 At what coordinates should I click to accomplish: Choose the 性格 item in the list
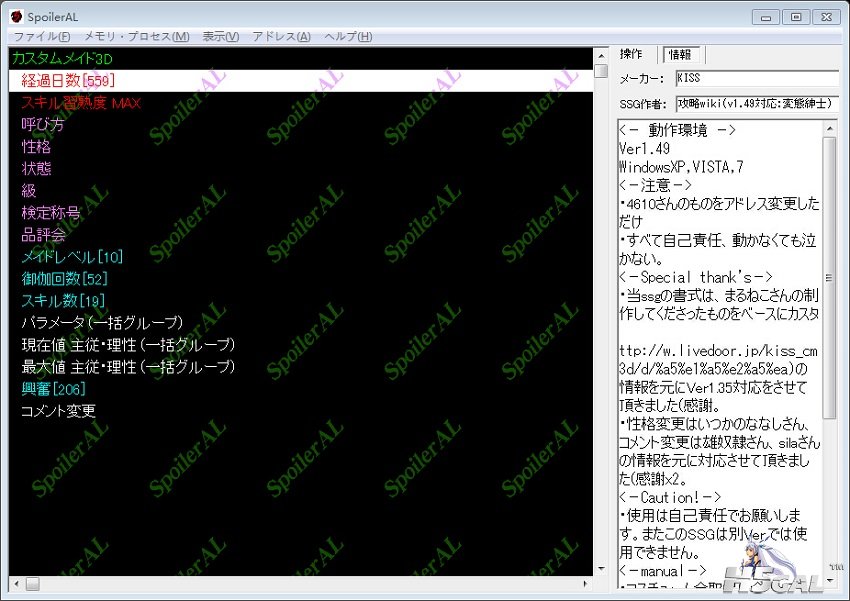click(36, 146)
